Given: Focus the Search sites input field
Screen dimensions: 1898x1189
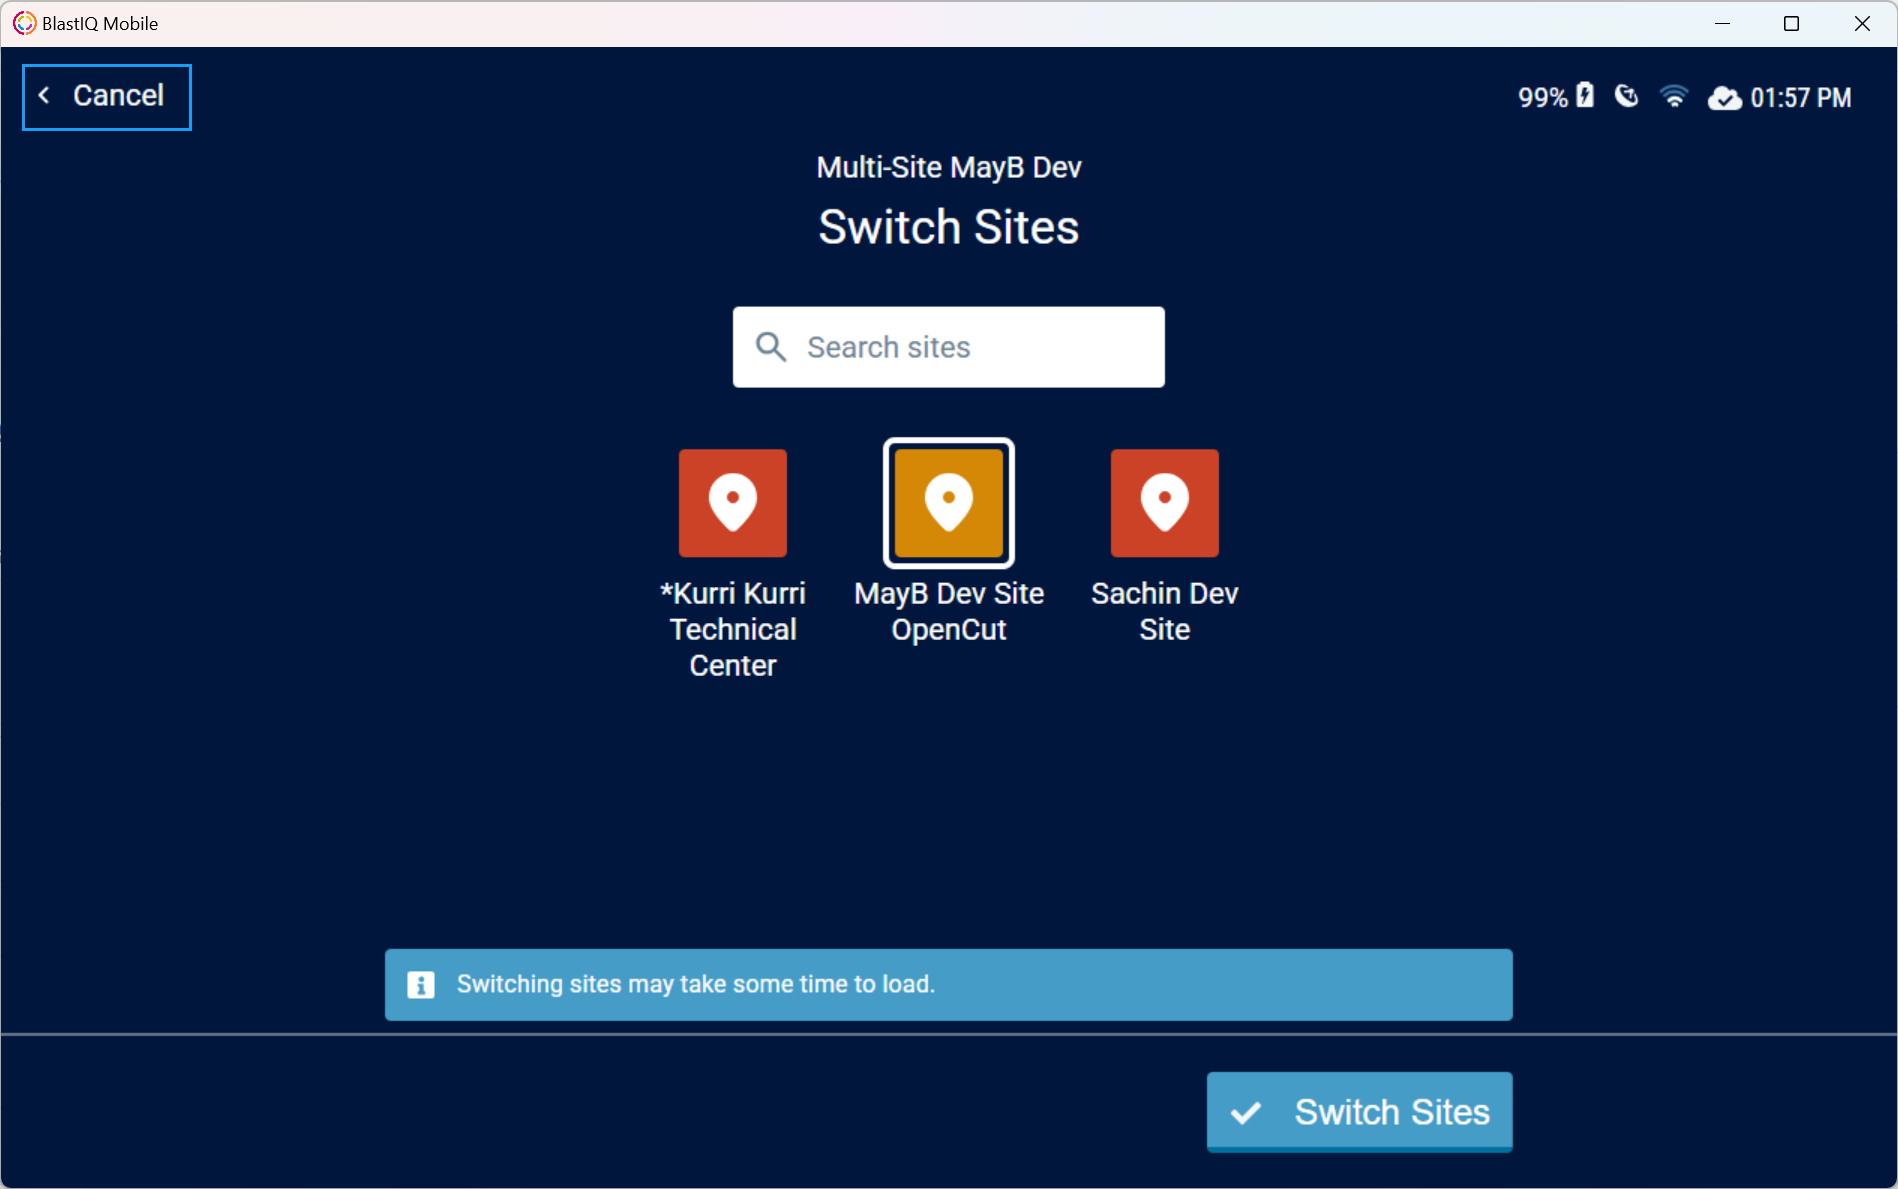Looking at the screenshot, I should [948, 347].
